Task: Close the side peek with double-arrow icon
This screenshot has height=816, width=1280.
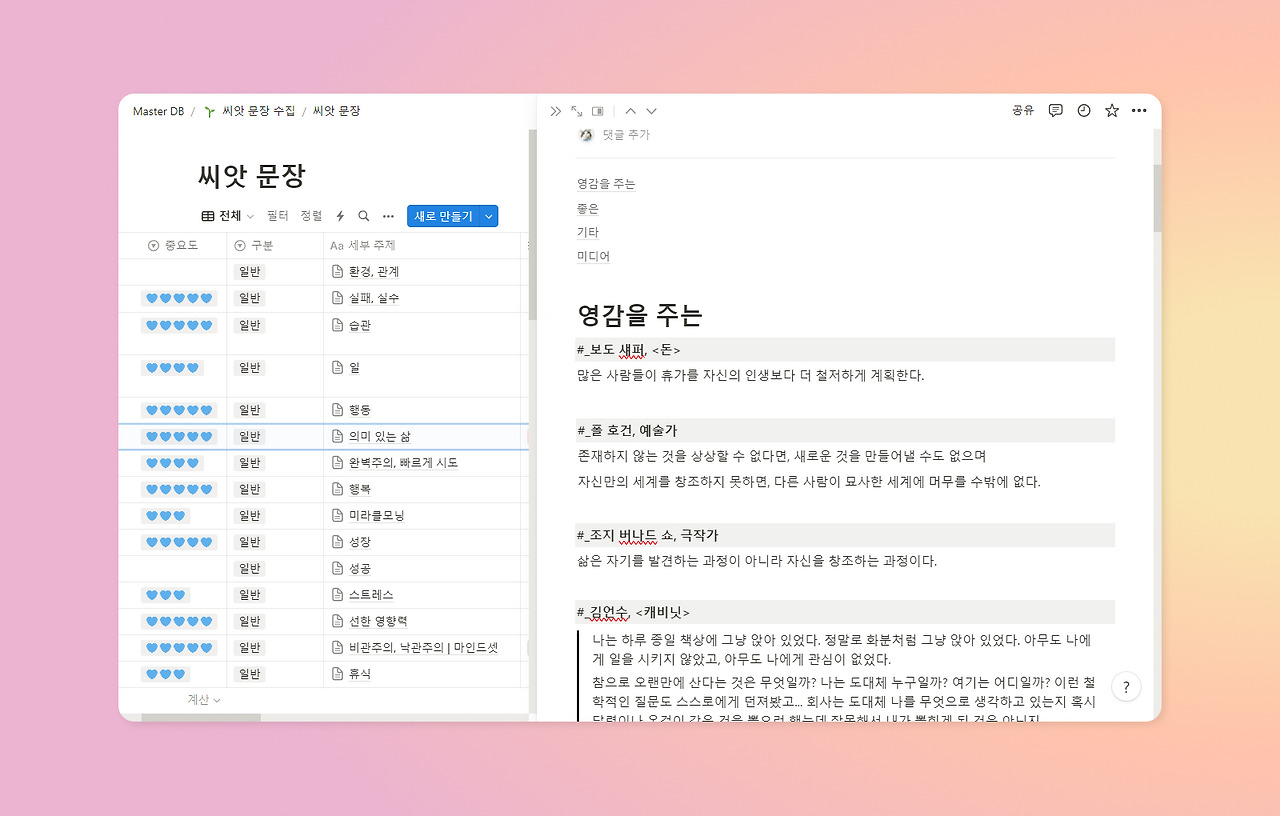Action: coord(556,111)
